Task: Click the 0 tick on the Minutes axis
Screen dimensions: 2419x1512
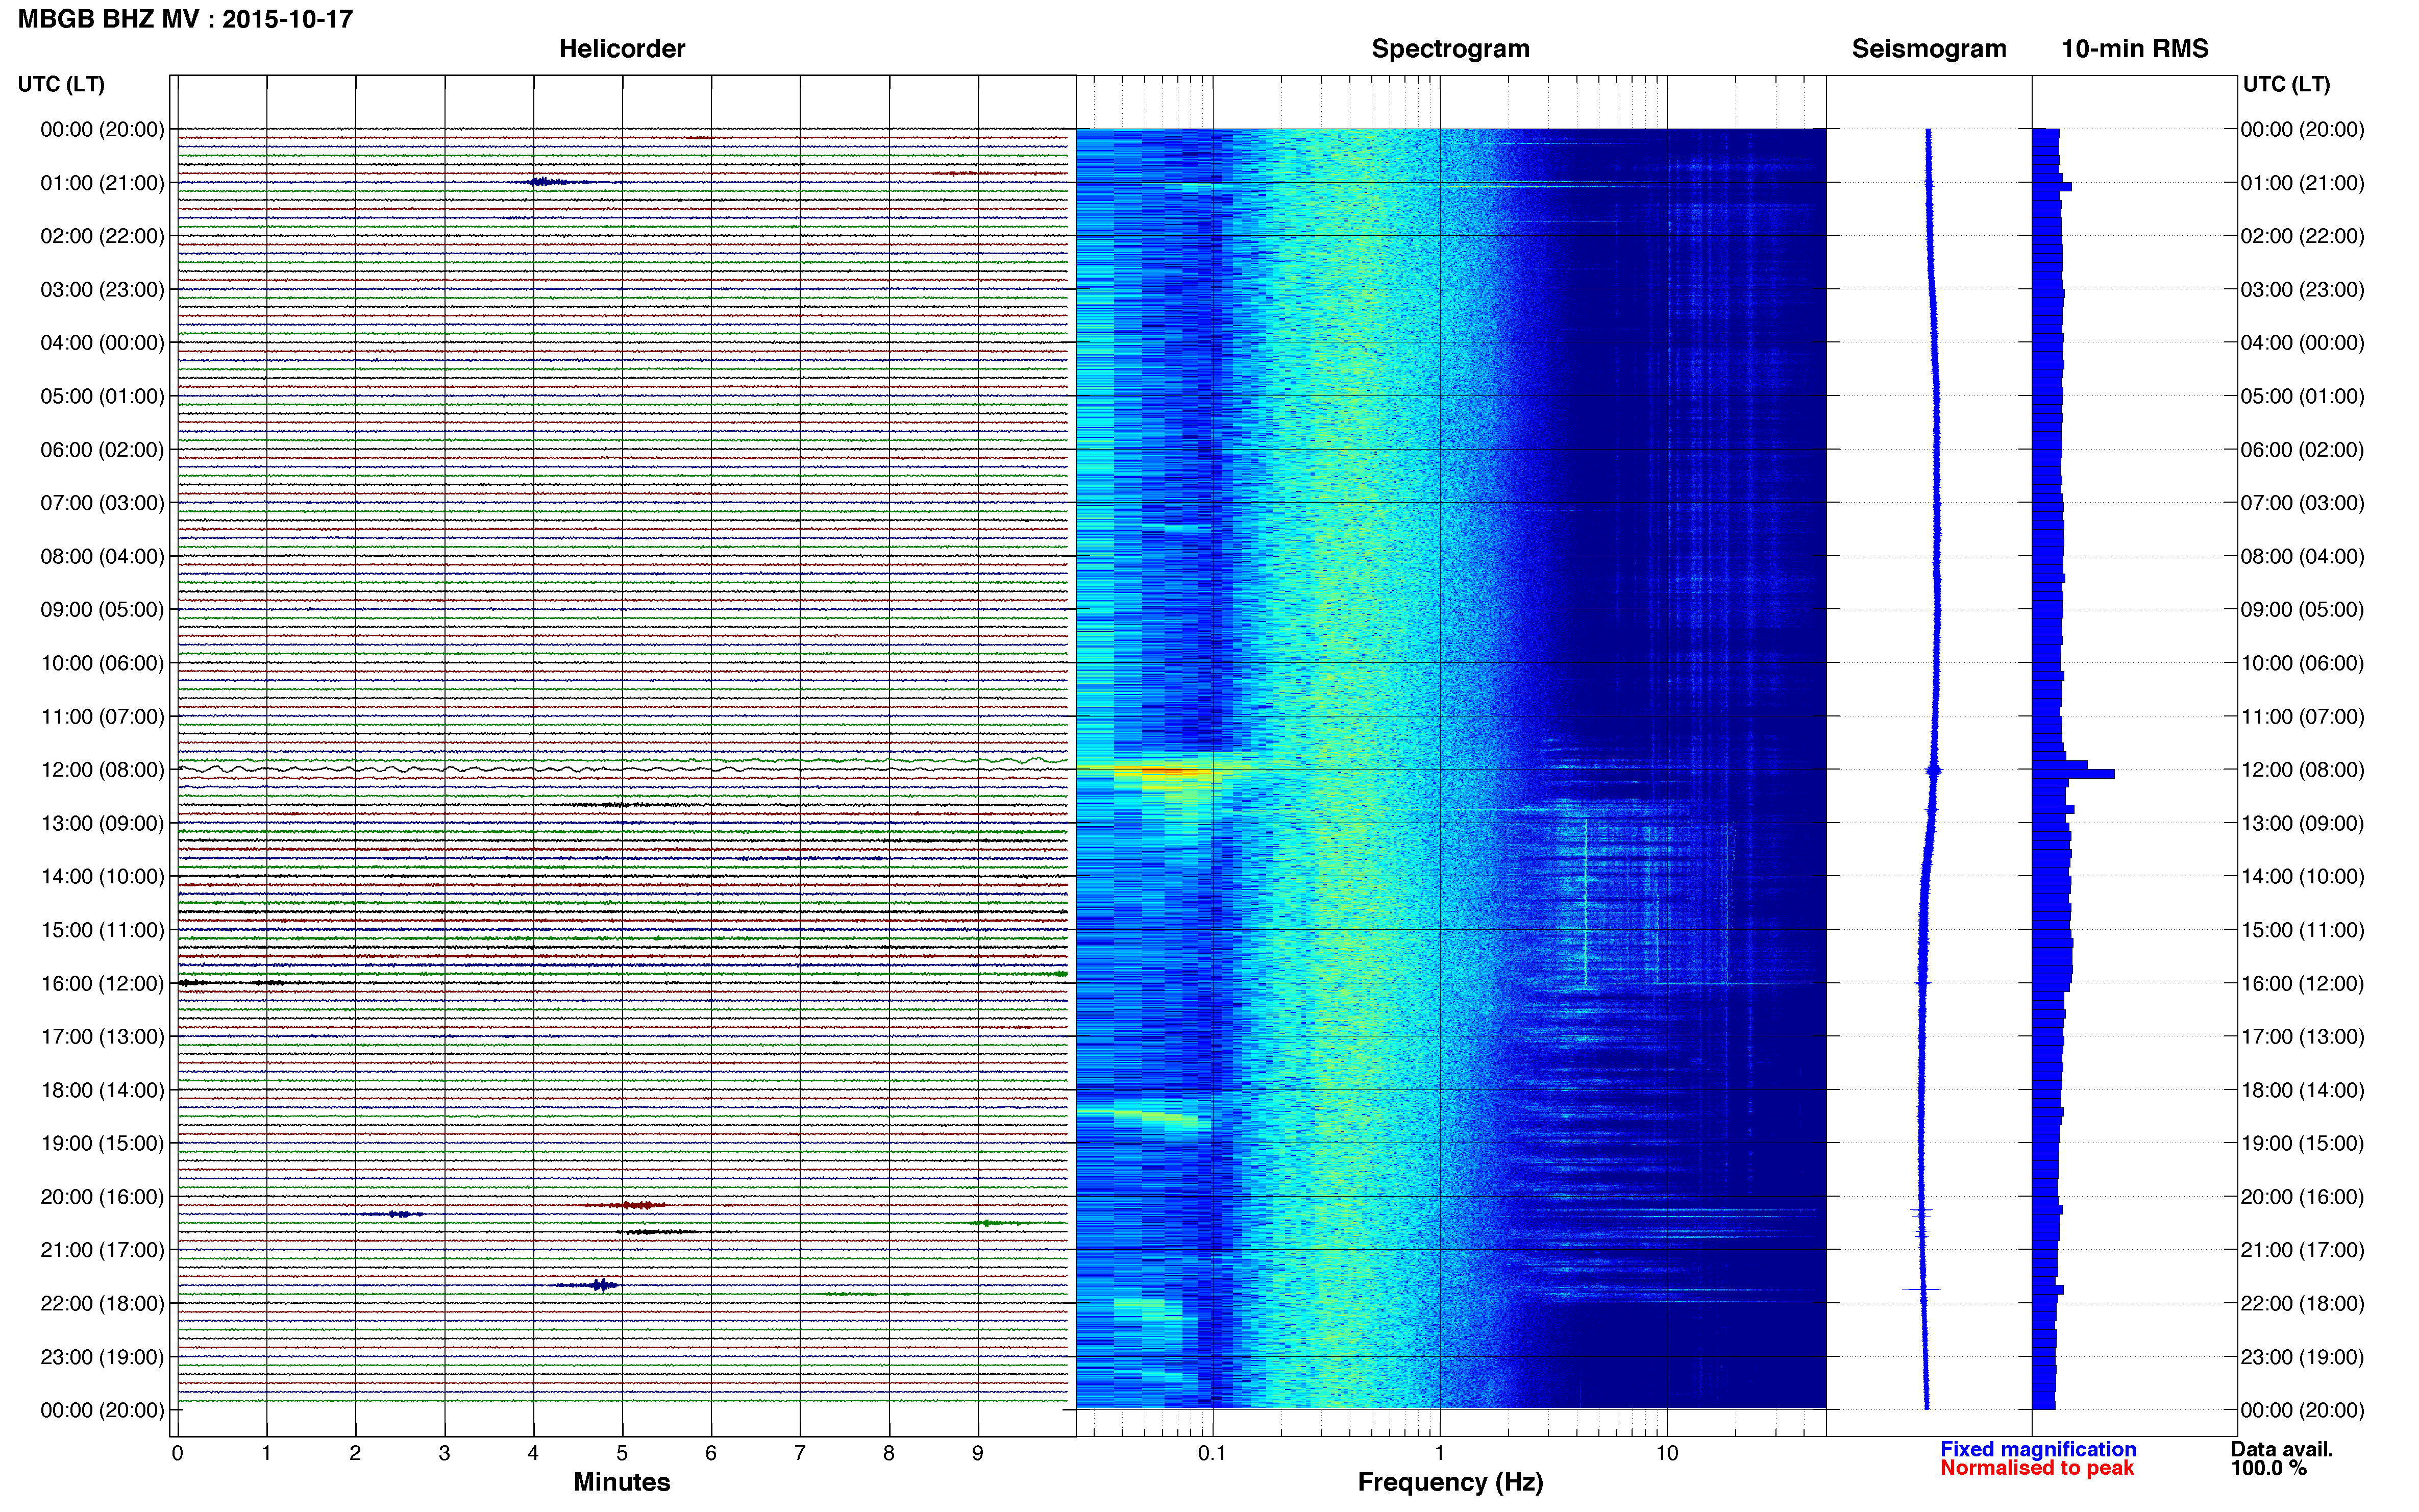Action: coord(177,1453)
